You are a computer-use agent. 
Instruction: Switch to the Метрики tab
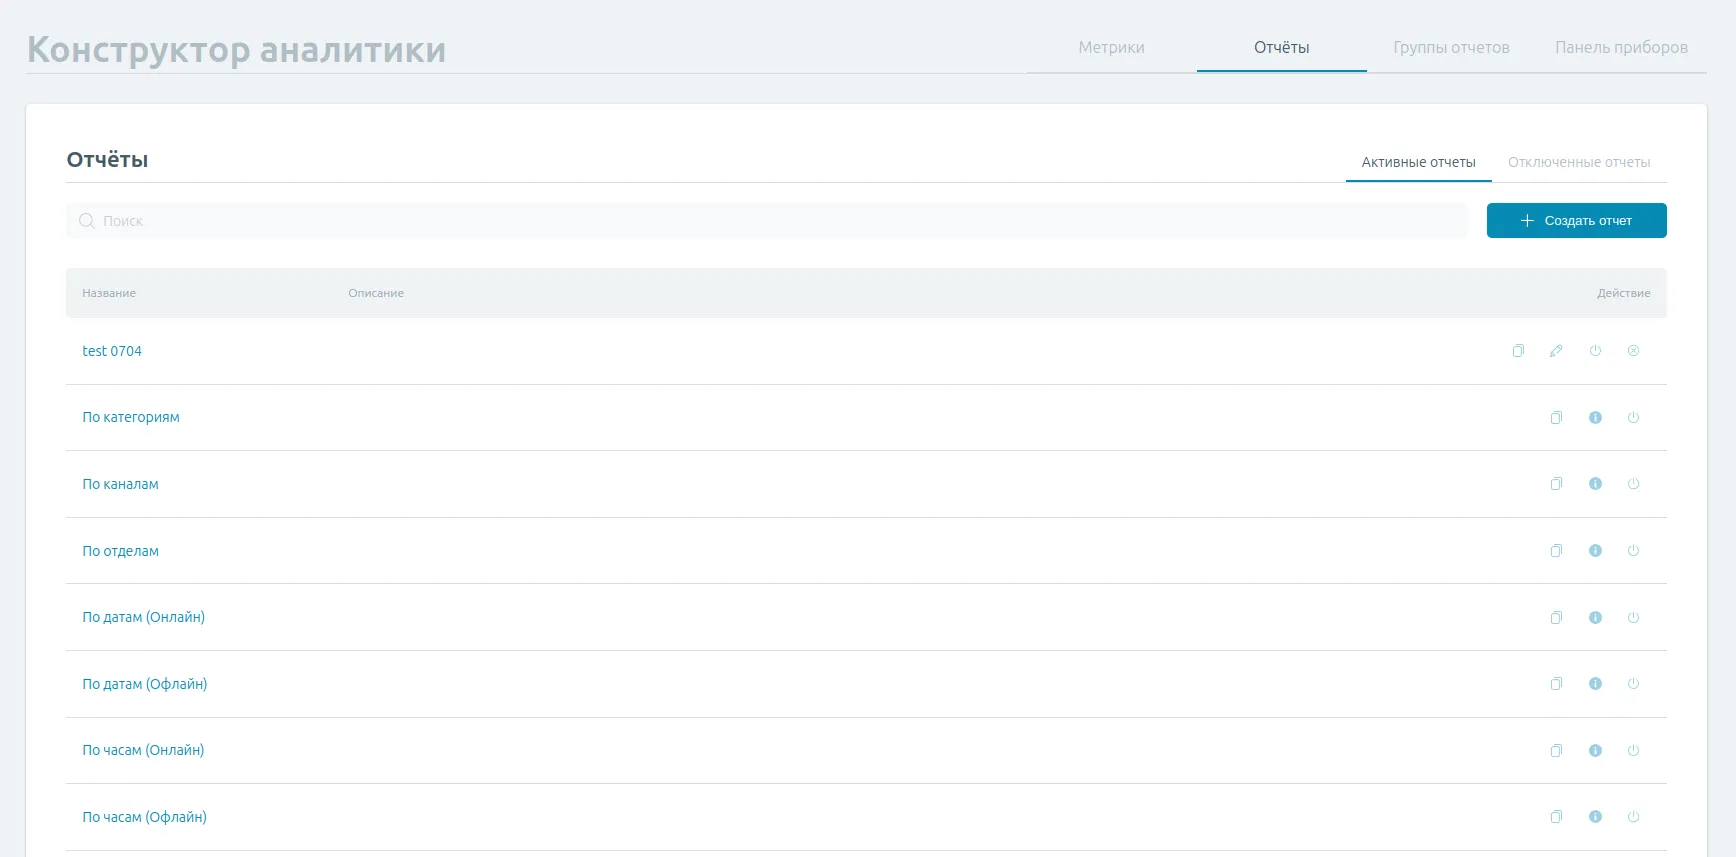(x=1111, y=48)
